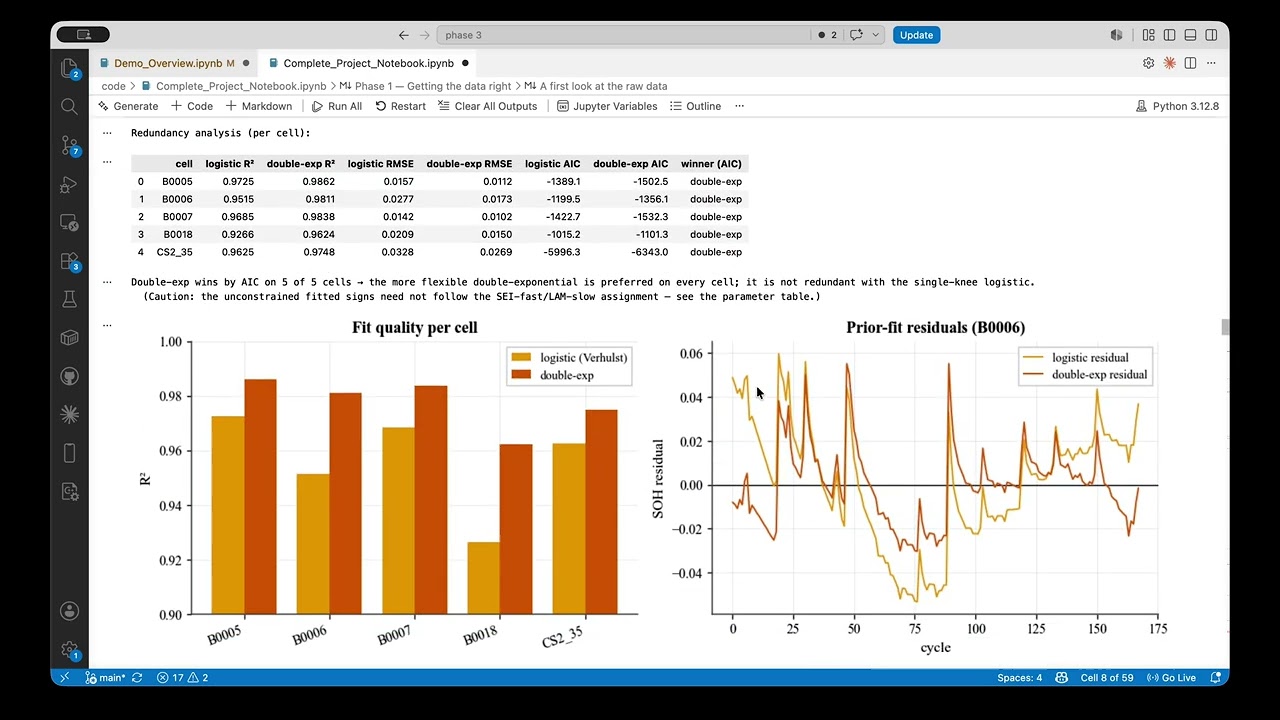1280x720 pixels.
Task: Click the 'main*' git branch in status bar
Action: coord(106,678)
